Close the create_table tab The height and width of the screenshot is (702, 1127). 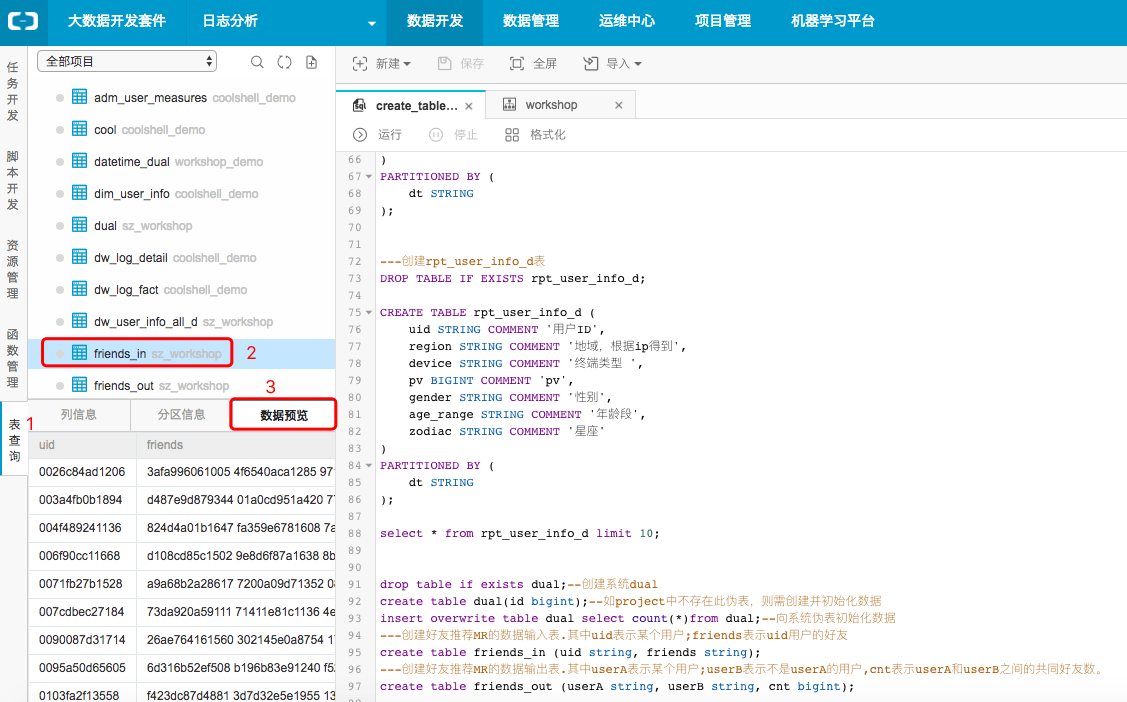pos(469,106)
